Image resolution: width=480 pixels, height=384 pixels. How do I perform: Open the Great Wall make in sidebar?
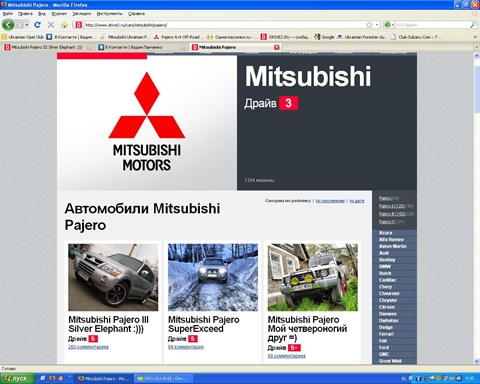[x=390, y=361]
